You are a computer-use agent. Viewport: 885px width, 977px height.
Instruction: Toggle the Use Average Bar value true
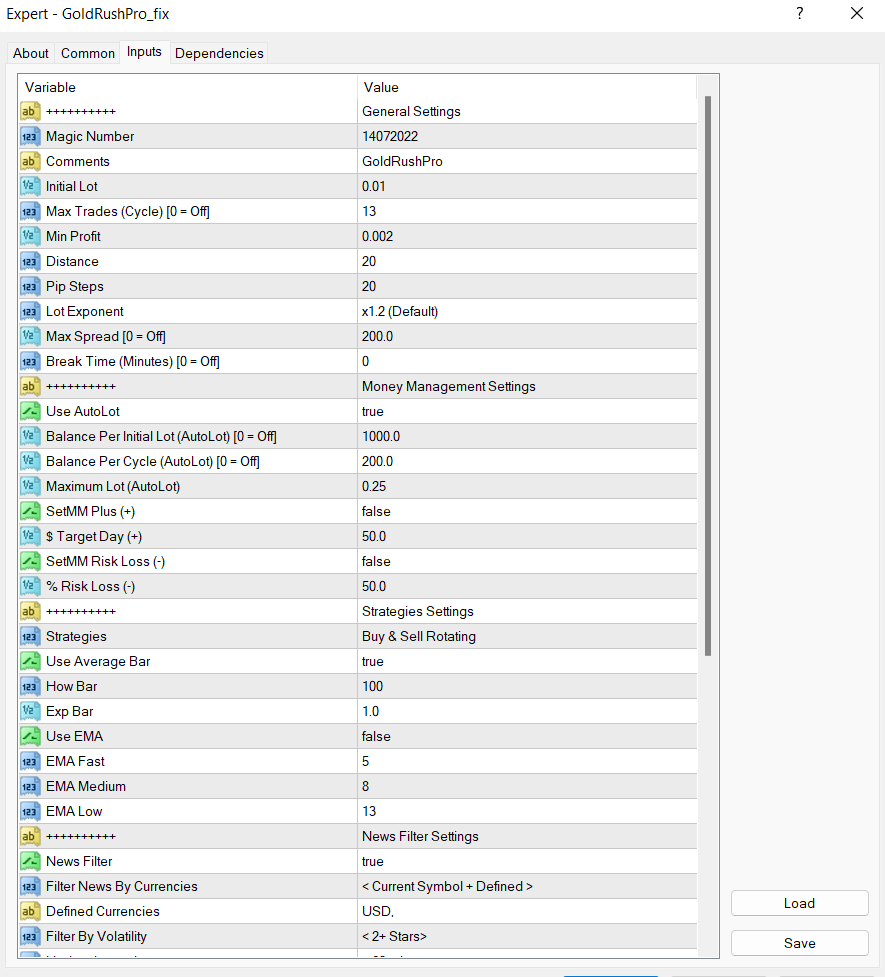pyautogui.click(x=527, y=661)
